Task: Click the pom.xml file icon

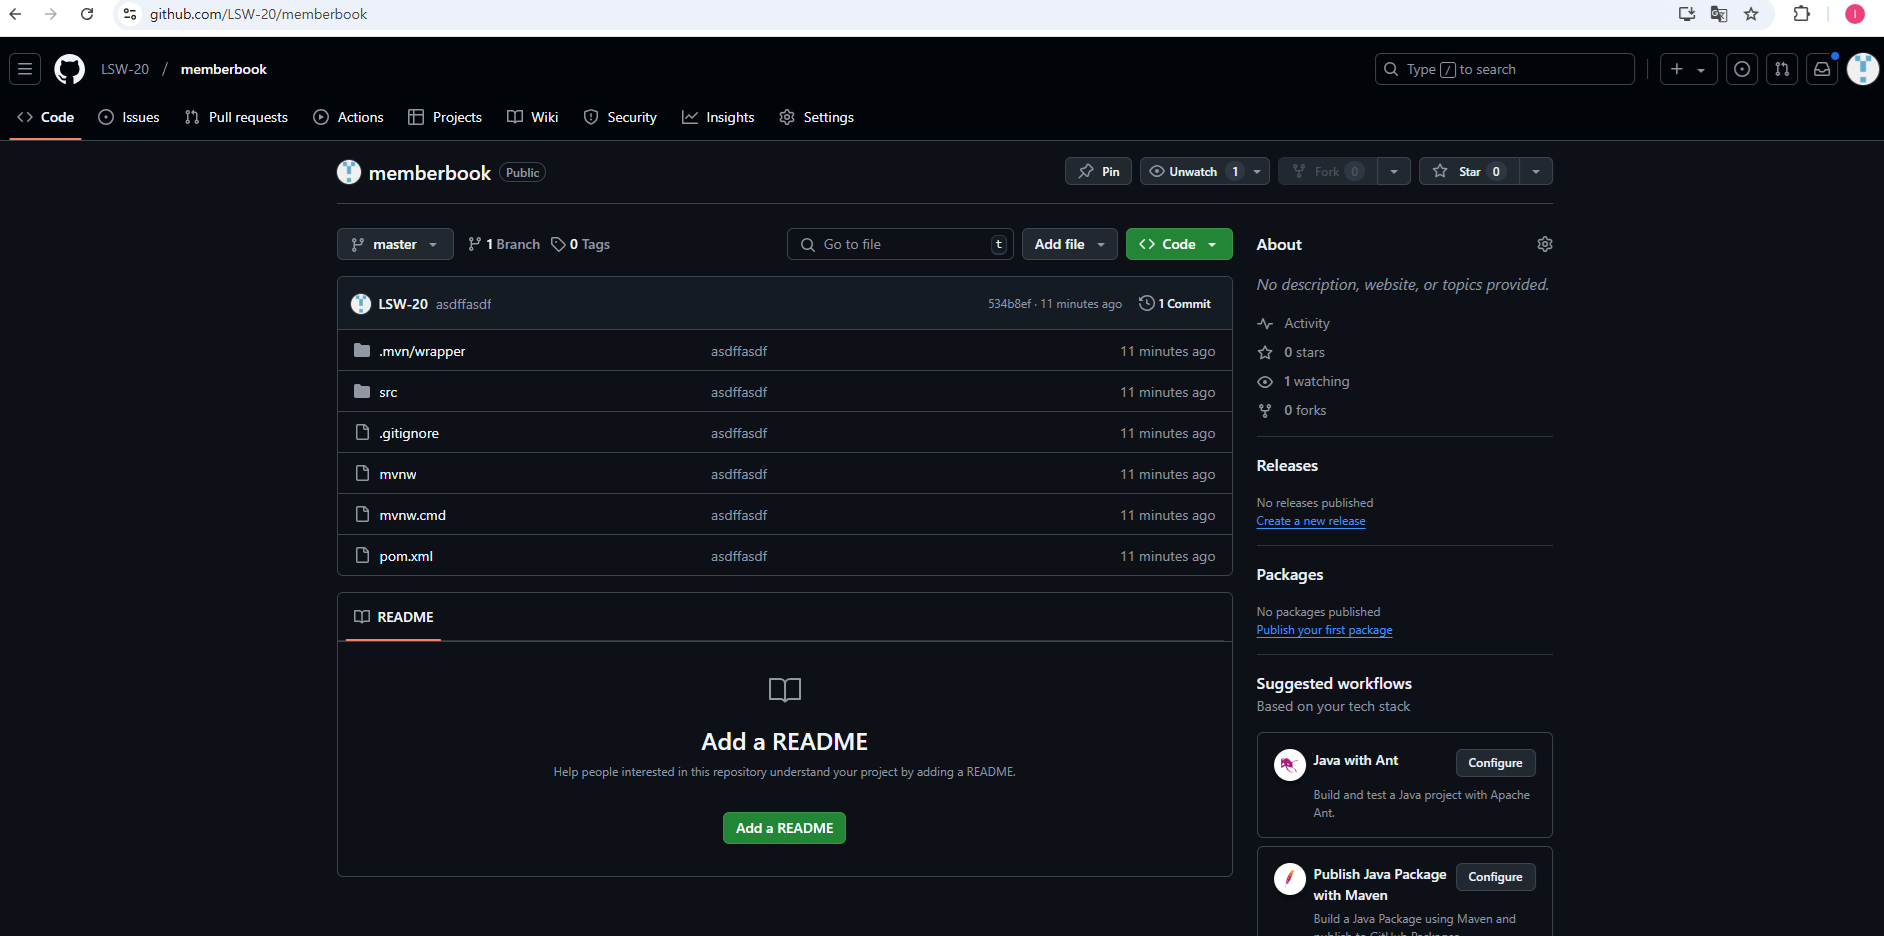Action: click(x=362, y=556)
